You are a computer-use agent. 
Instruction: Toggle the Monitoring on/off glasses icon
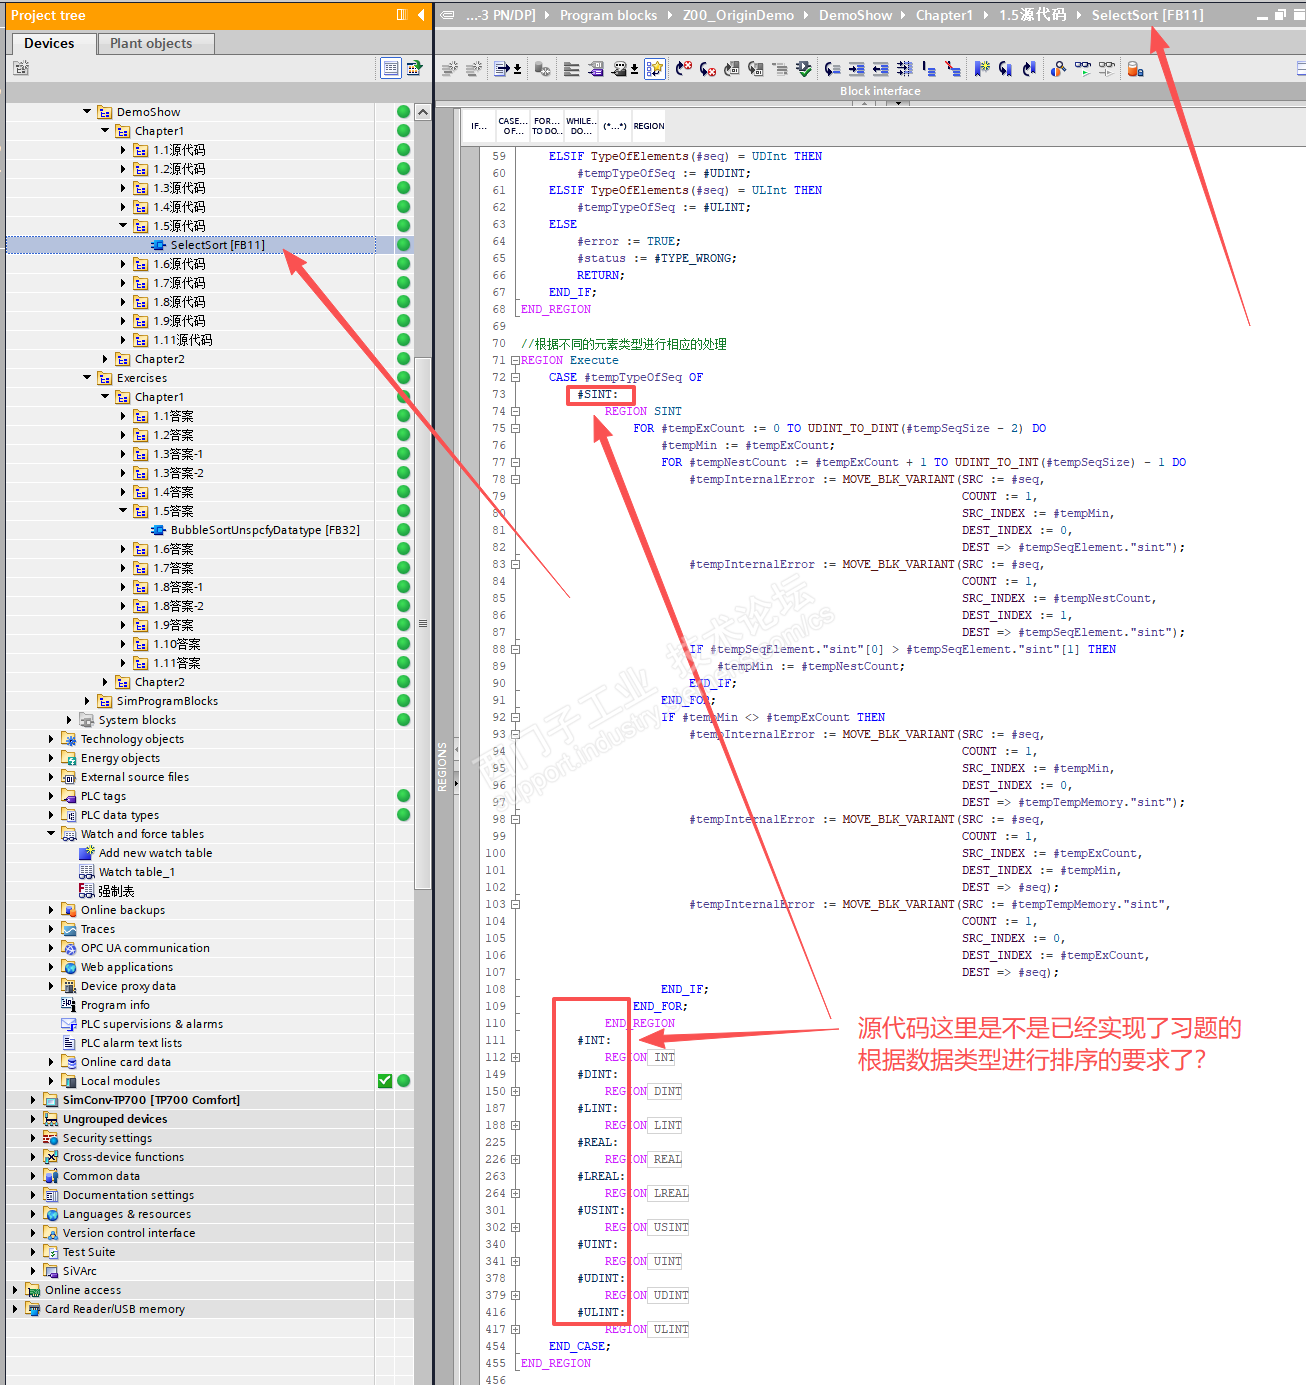(1083, 69)
